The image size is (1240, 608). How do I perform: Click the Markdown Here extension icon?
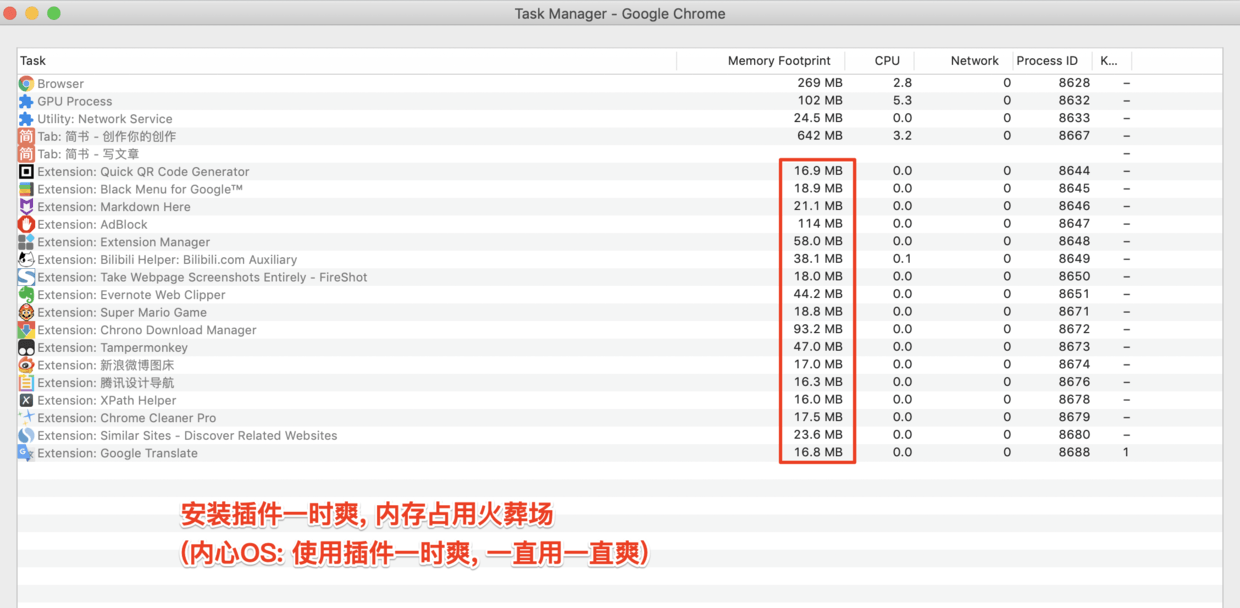(26, 207)
